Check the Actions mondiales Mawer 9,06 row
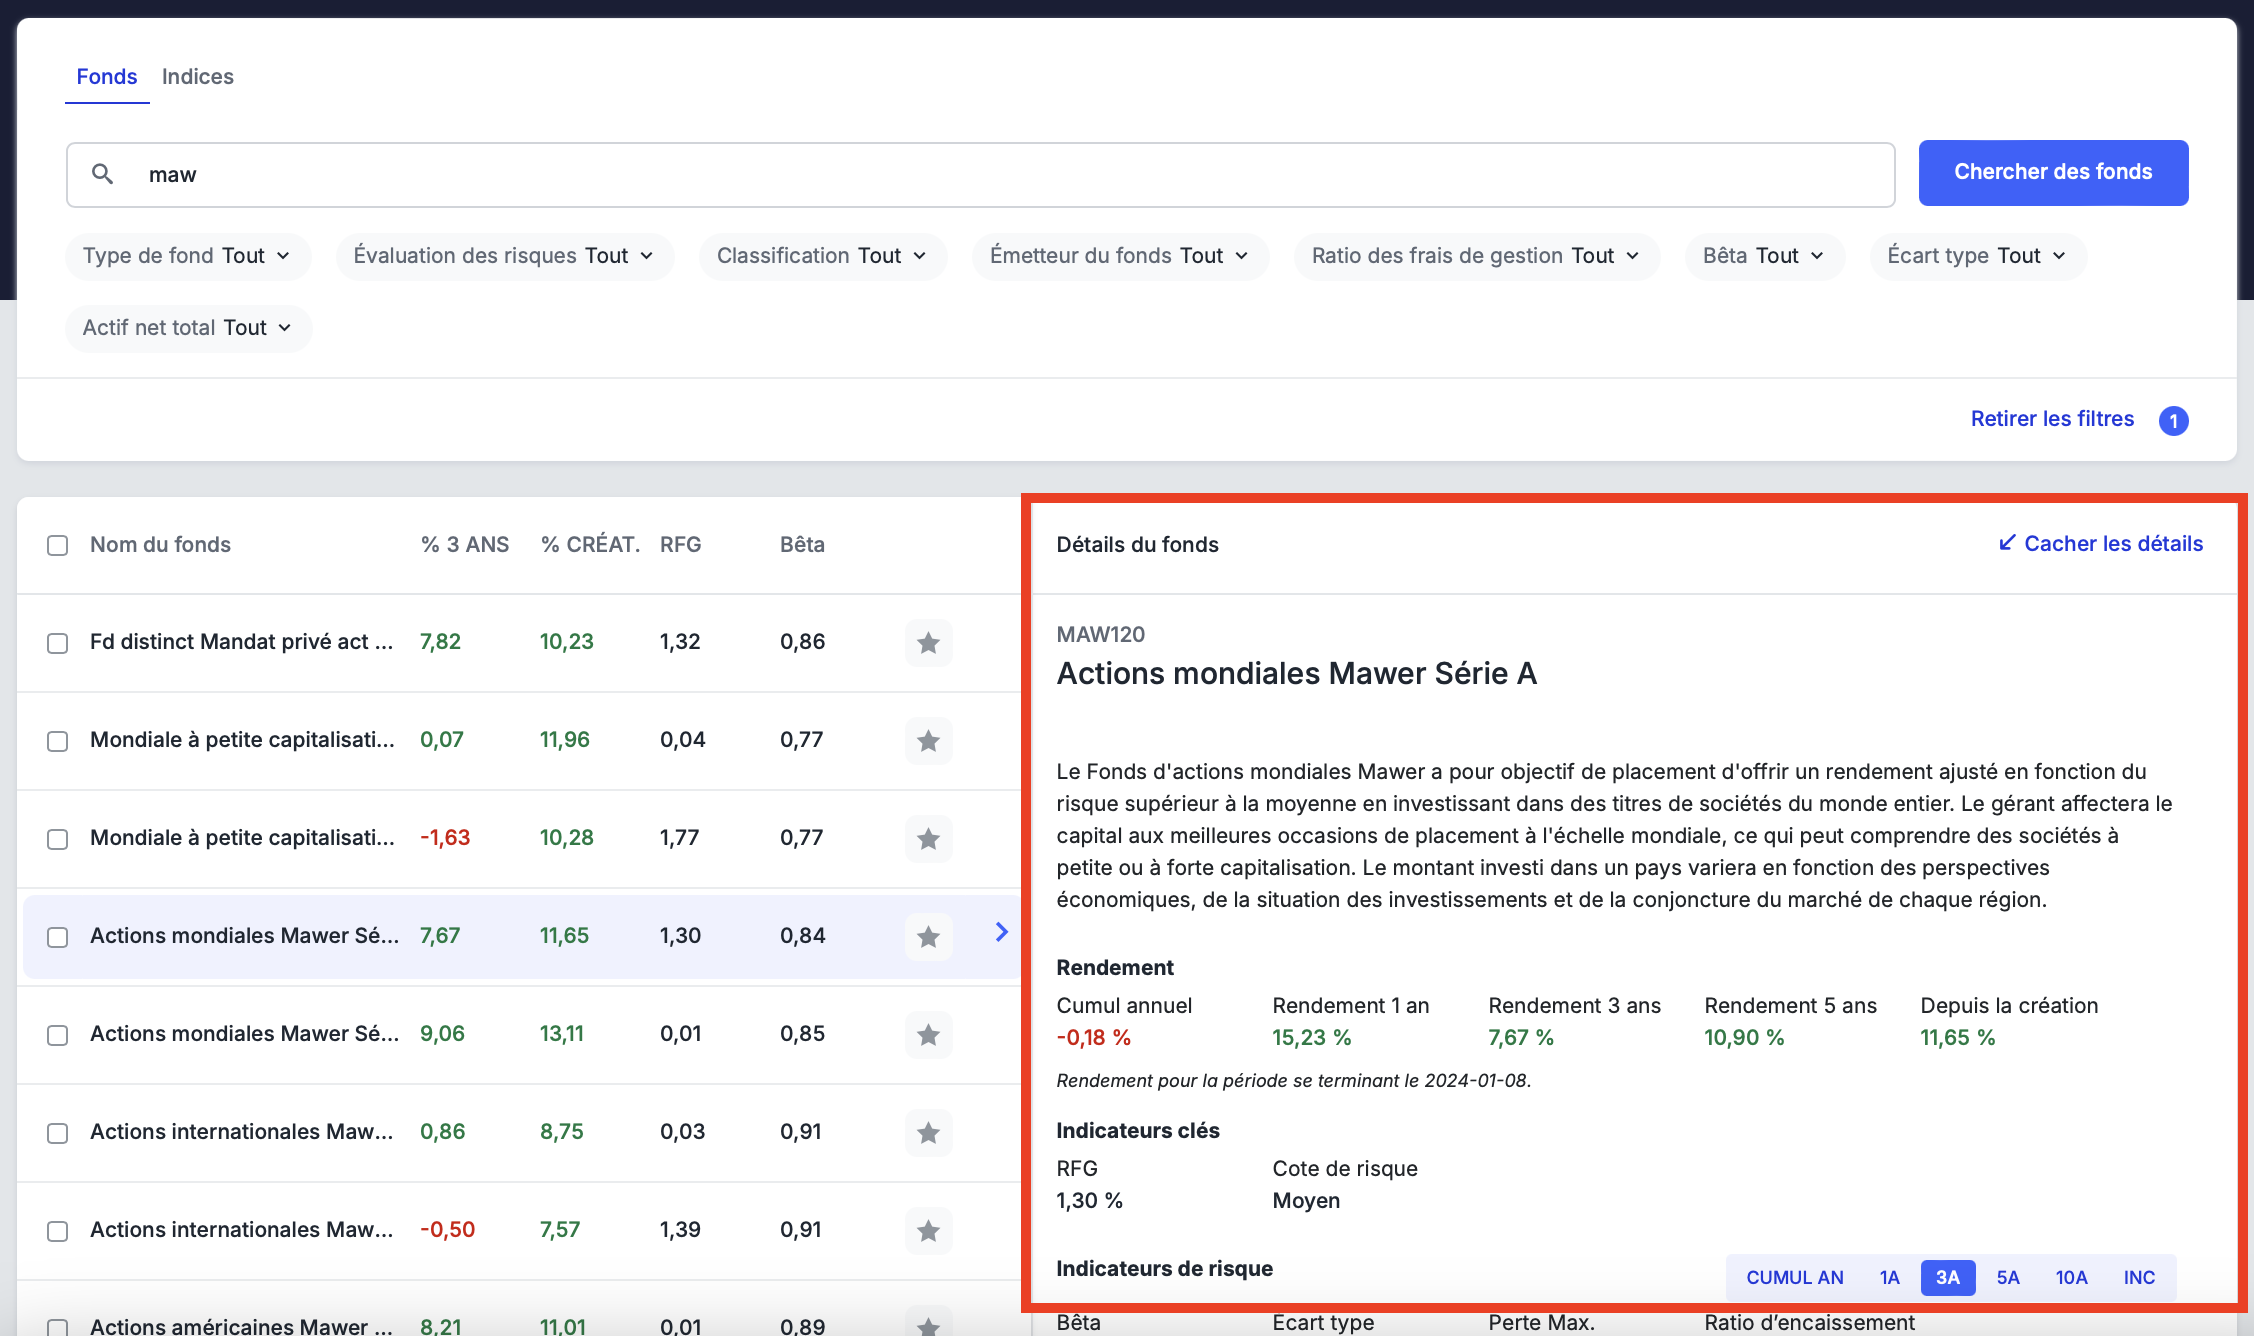 58,1035
